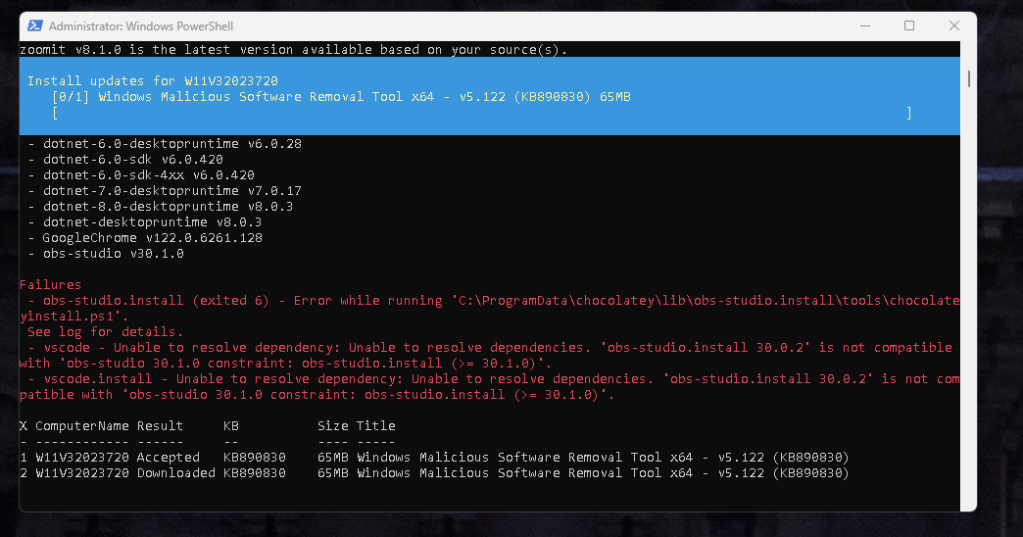The height and width of the screenshot is (537, 1023).
Task: Click 'obs-studio v30.1.0' line
Action: point(106,253)
